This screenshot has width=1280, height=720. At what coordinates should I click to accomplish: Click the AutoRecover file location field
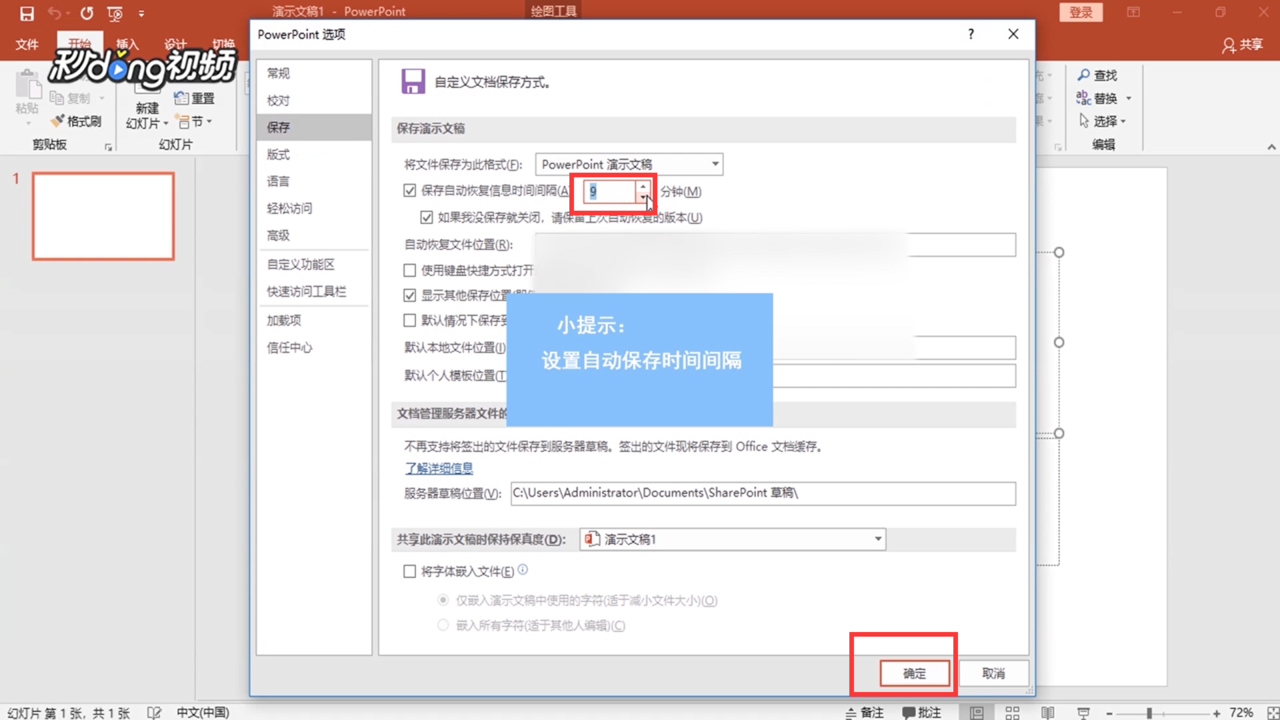point(775,245)
